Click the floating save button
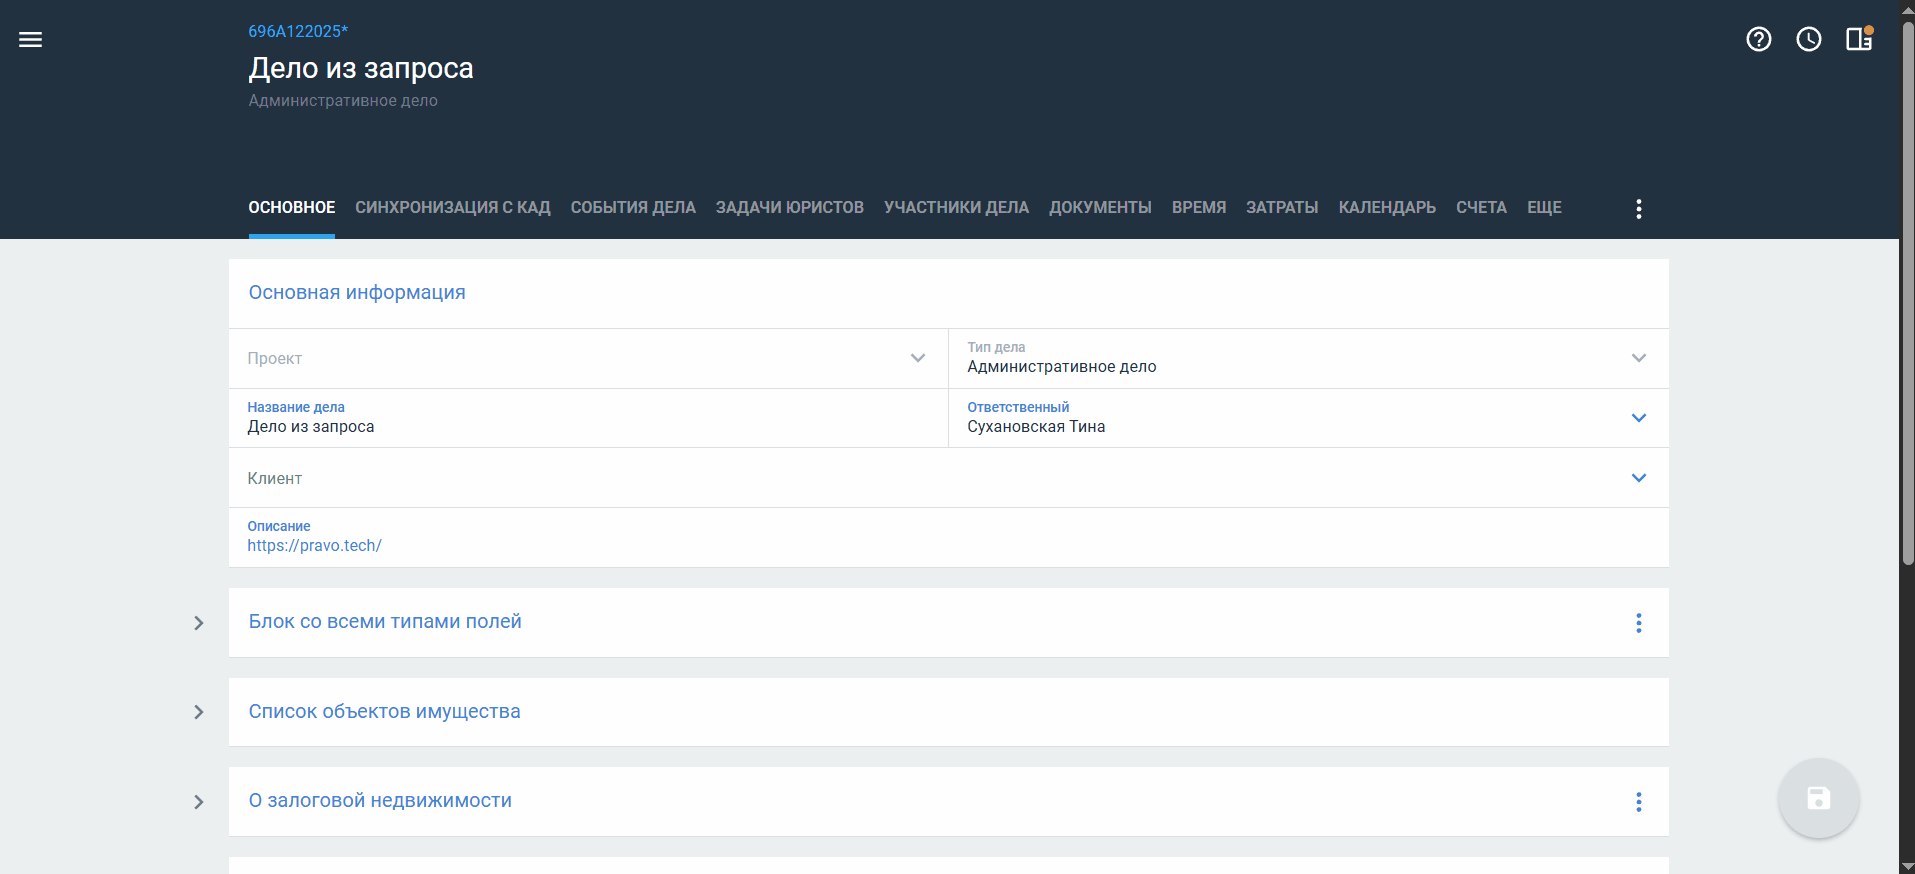The width and height of the screenshot is (1915, 874). pyautogui.click(x=1818, y=798)
